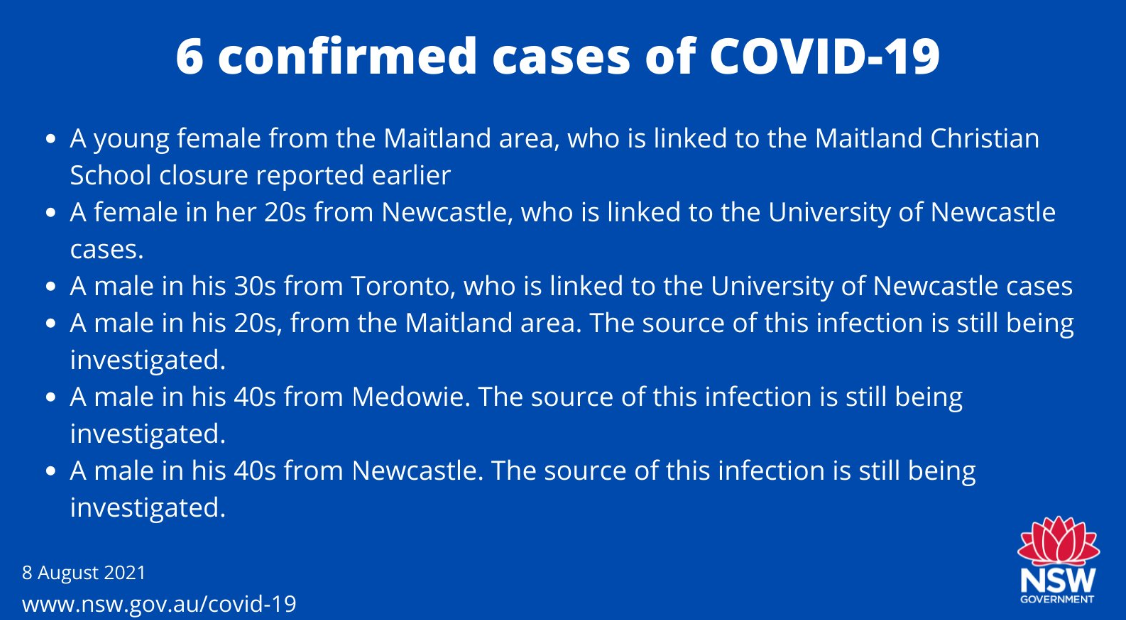This screenshot has height=620, width=1126.
Task: Click the male in his 40s from Newcastle line
Action: click(522, 470)
